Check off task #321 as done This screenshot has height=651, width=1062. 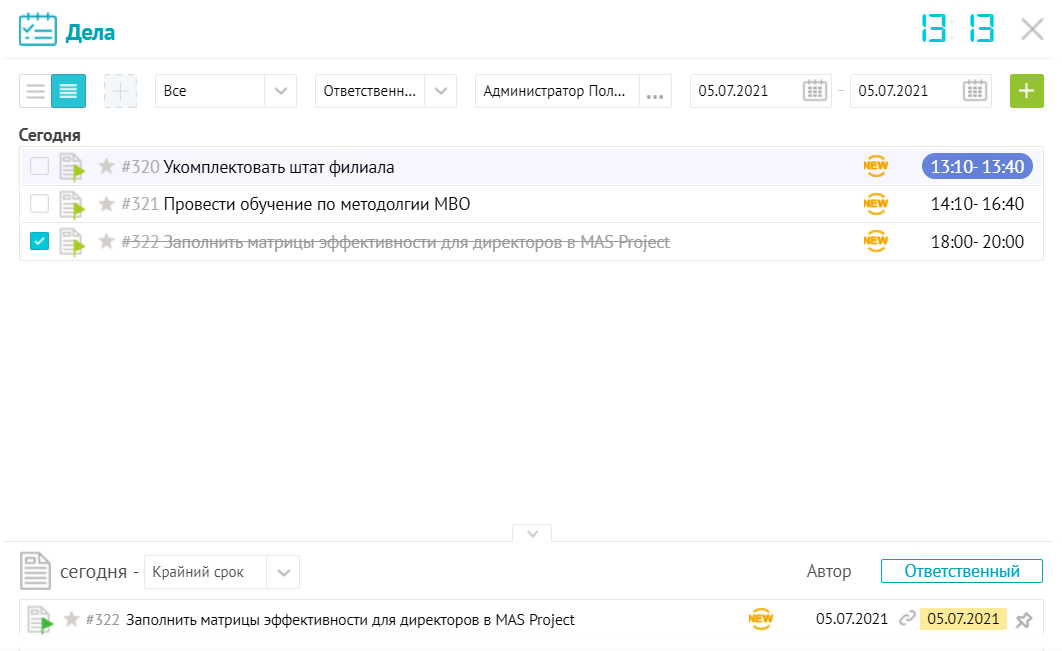point(39,203)
